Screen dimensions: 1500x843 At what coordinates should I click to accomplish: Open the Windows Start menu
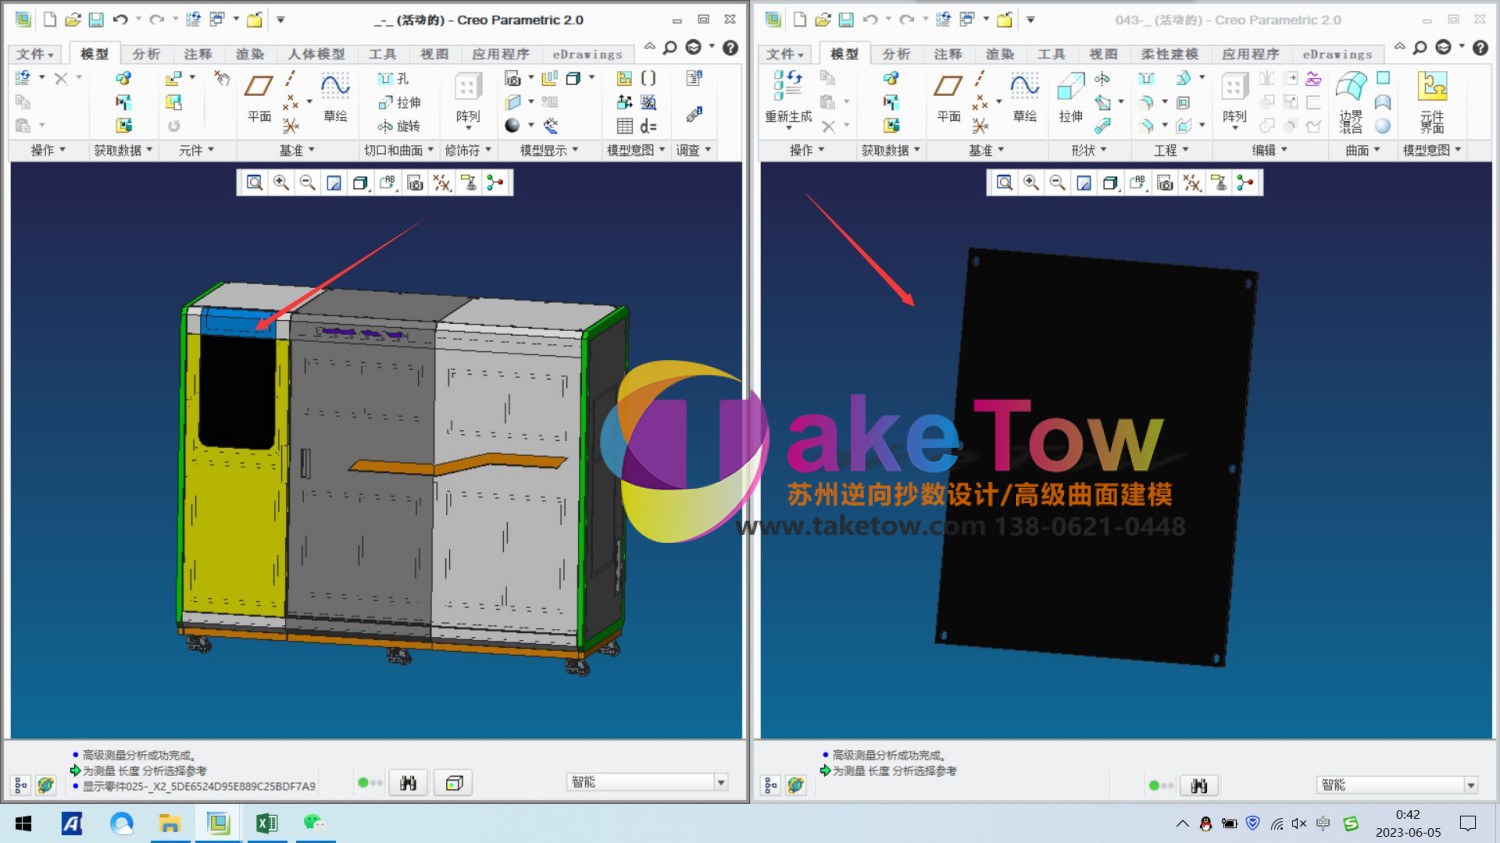coord(24,823)
